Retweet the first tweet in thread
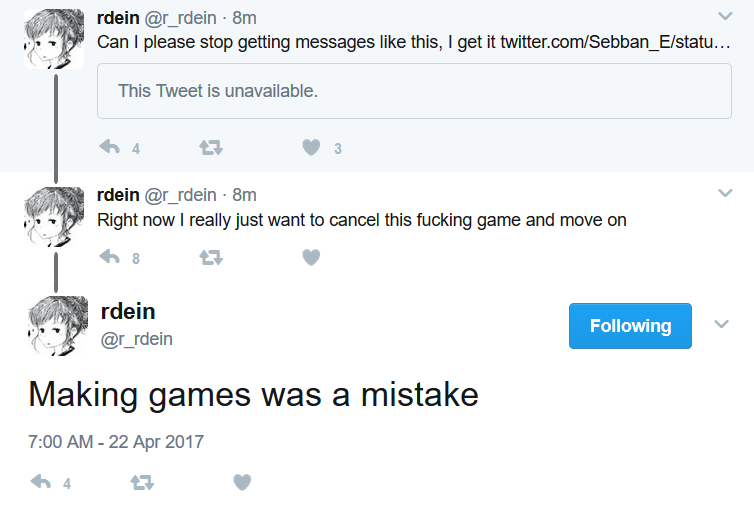Image resolution: width=754 pixels, height=507 pixels. 211,148
